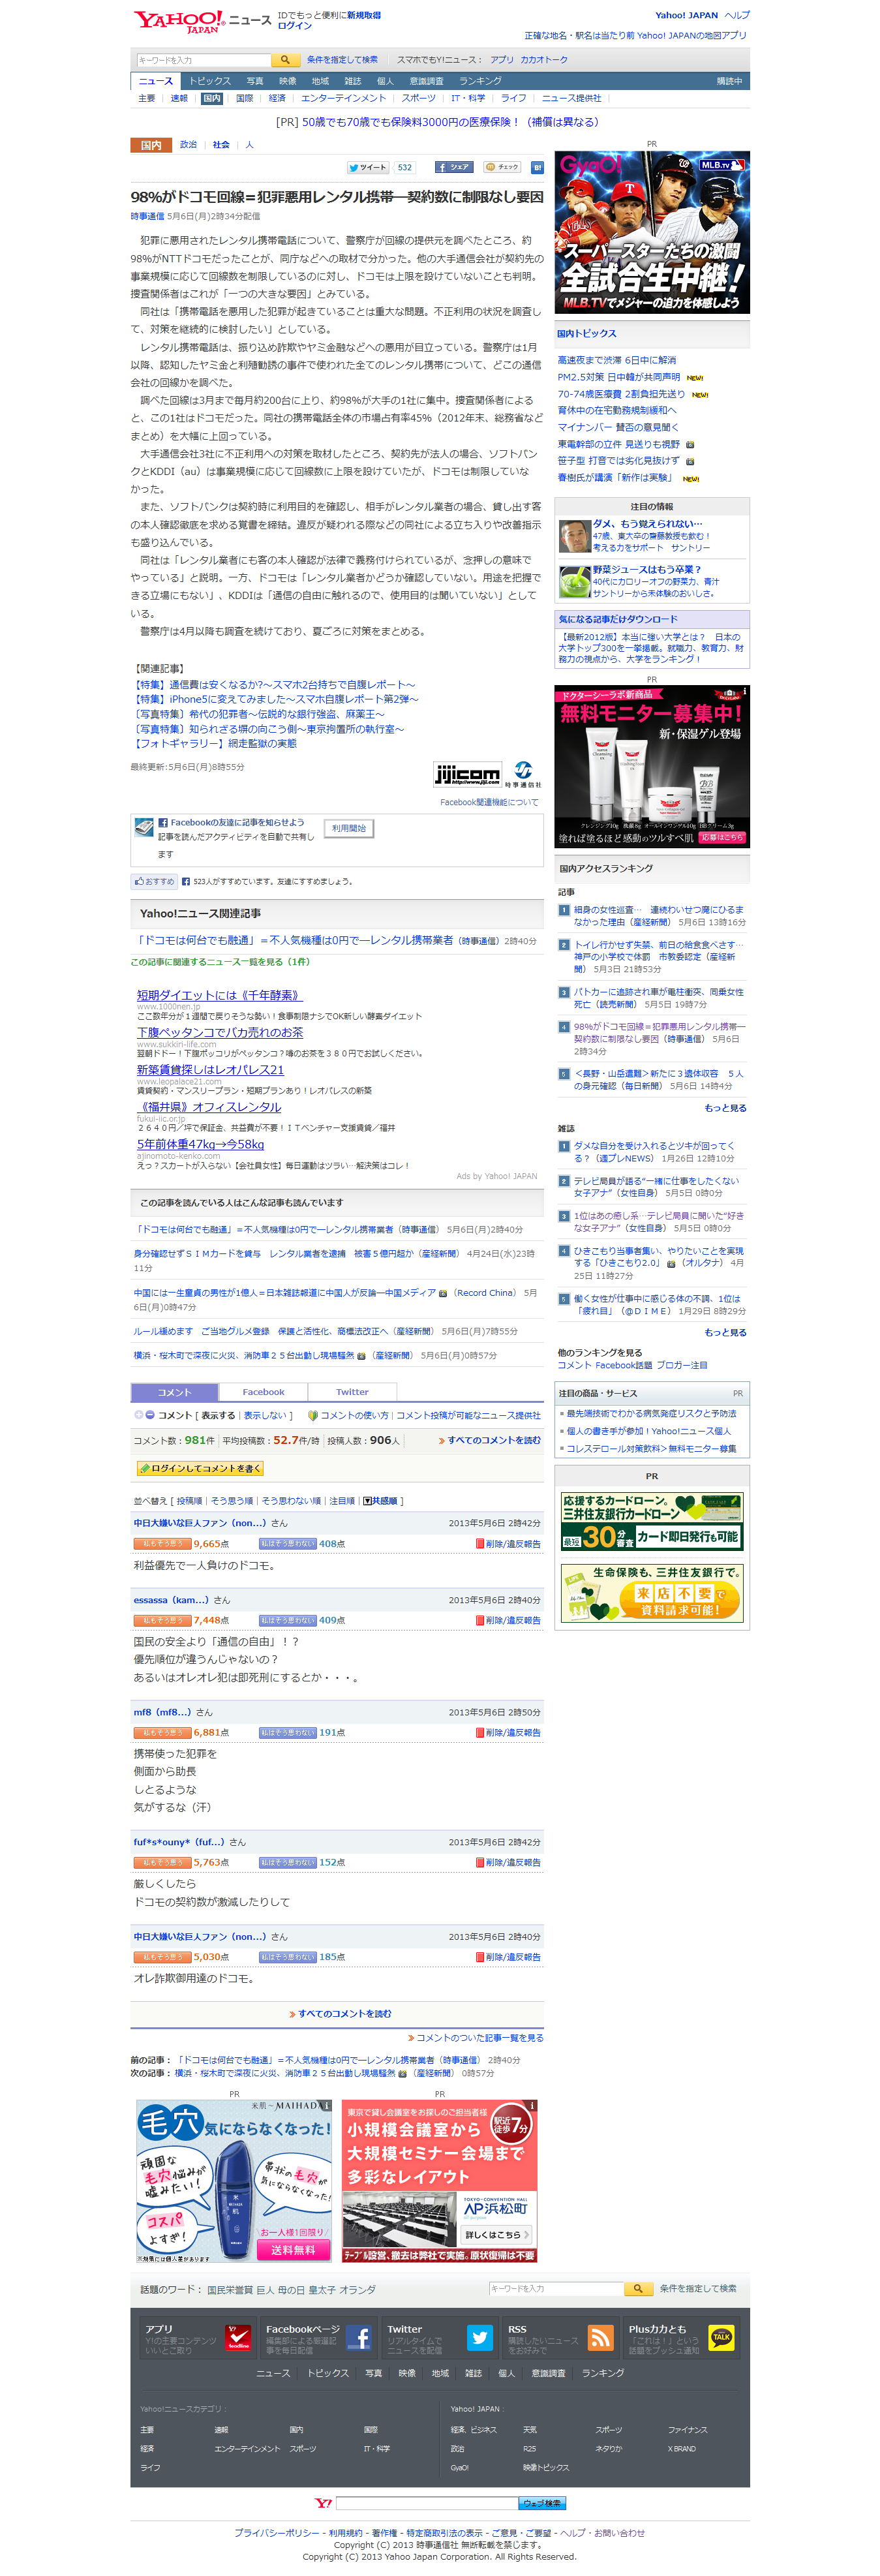880x2576 pixels.
Task: Sort comments by そう思わない順
Action: pos(291,1501)
